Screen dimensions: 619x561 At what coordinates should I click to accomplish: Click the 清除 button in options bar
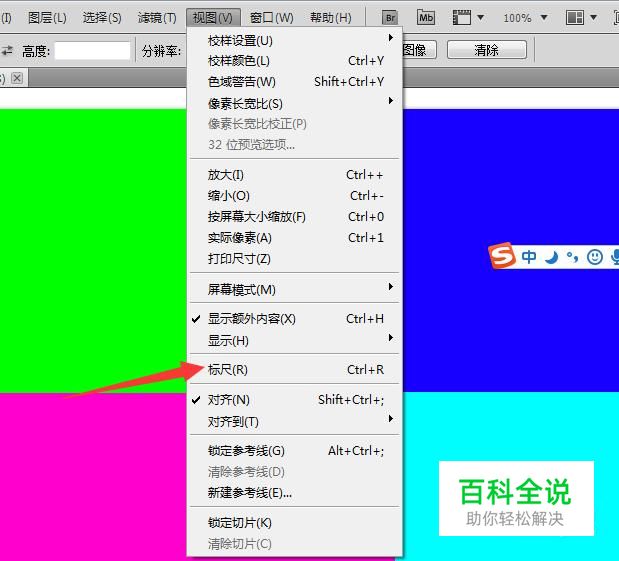click(x=487, y=50)
